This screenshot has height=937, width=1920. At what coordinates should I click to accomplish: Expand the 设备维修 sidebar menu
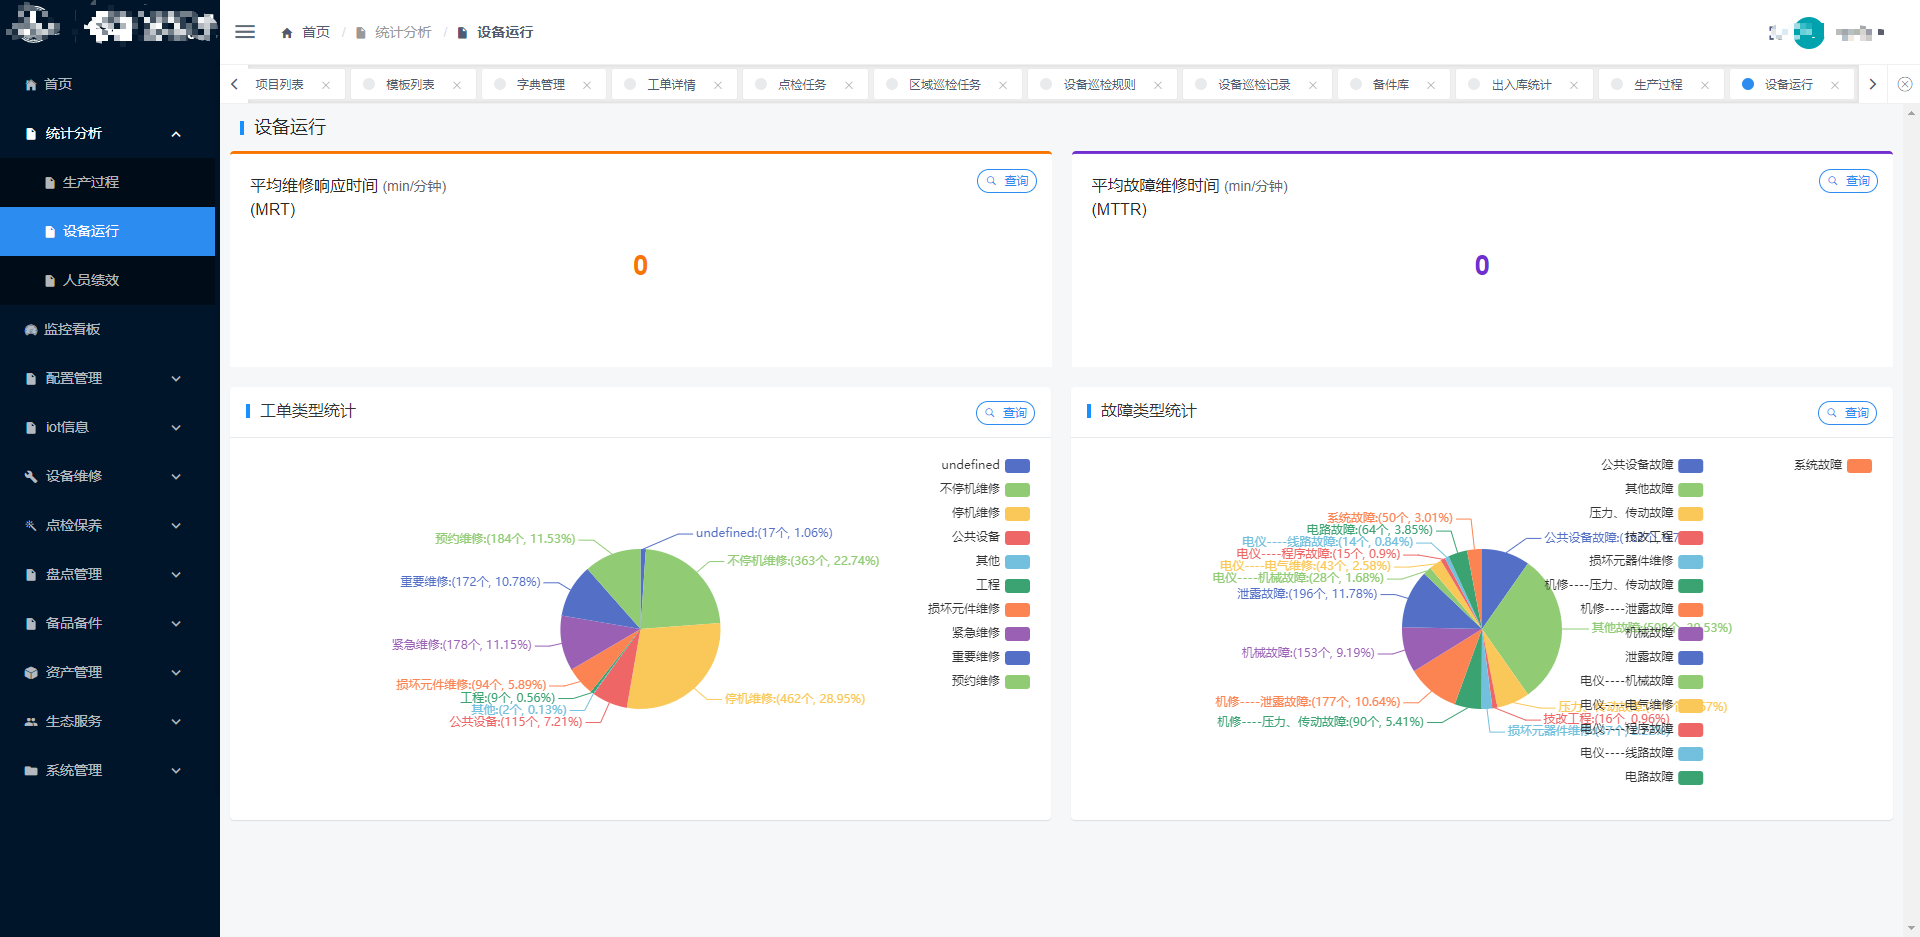(x=108, y=476)
